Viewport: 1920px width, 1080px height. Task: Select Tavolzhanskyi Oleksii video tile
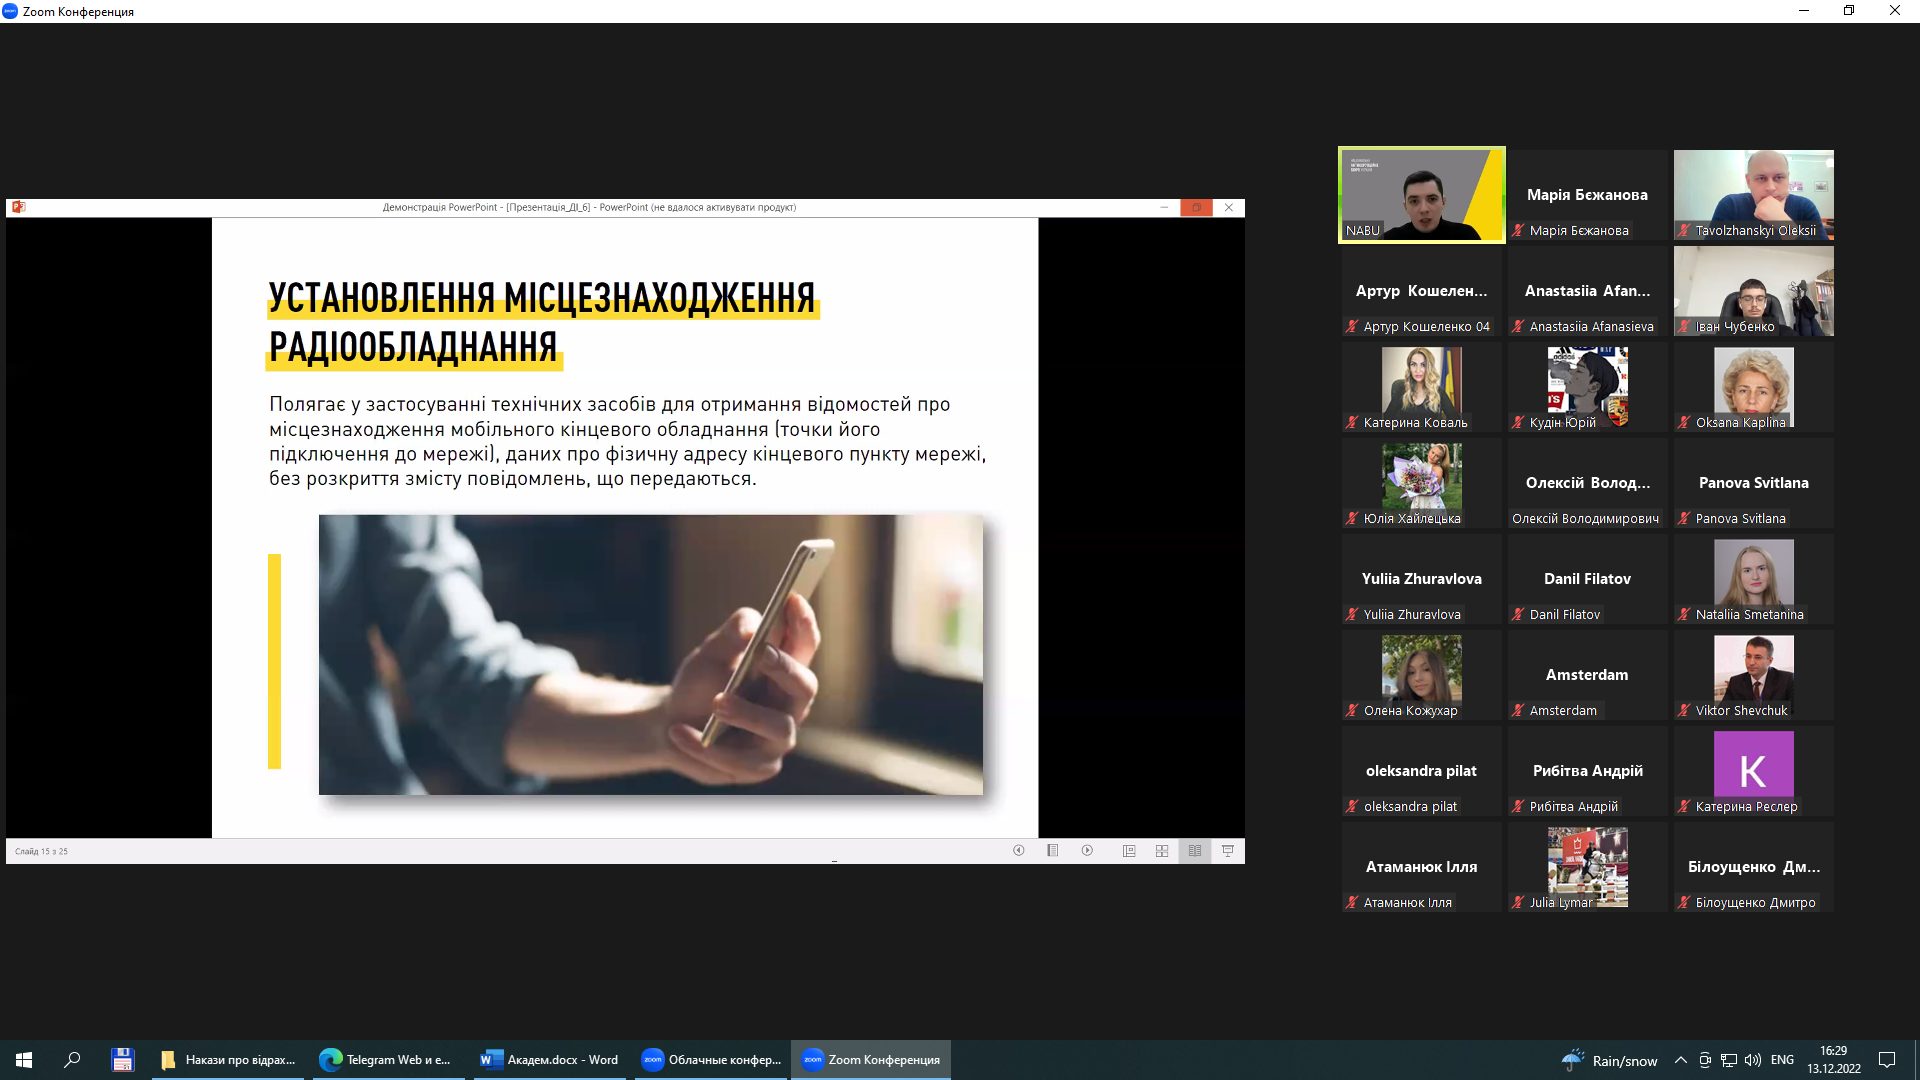(x=1753, y=194)
